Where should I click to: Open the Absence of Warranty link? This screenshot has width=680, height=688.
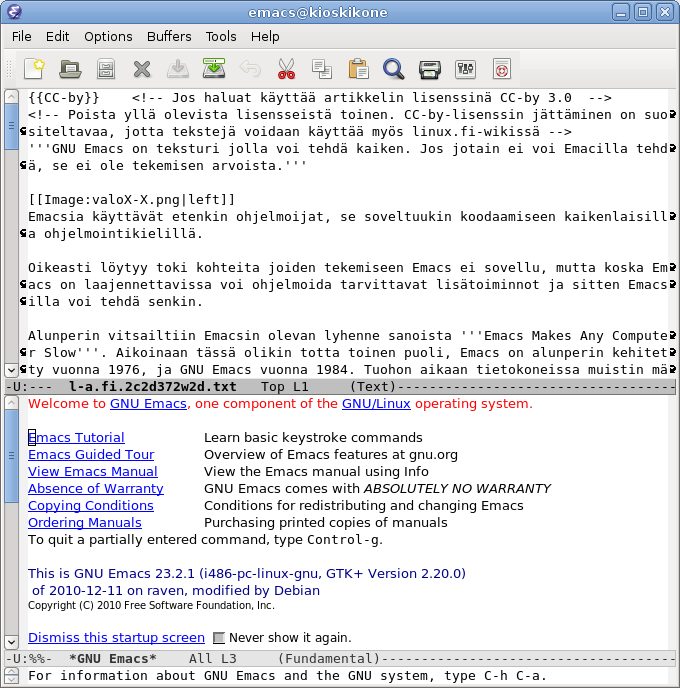tap(96, 488)
